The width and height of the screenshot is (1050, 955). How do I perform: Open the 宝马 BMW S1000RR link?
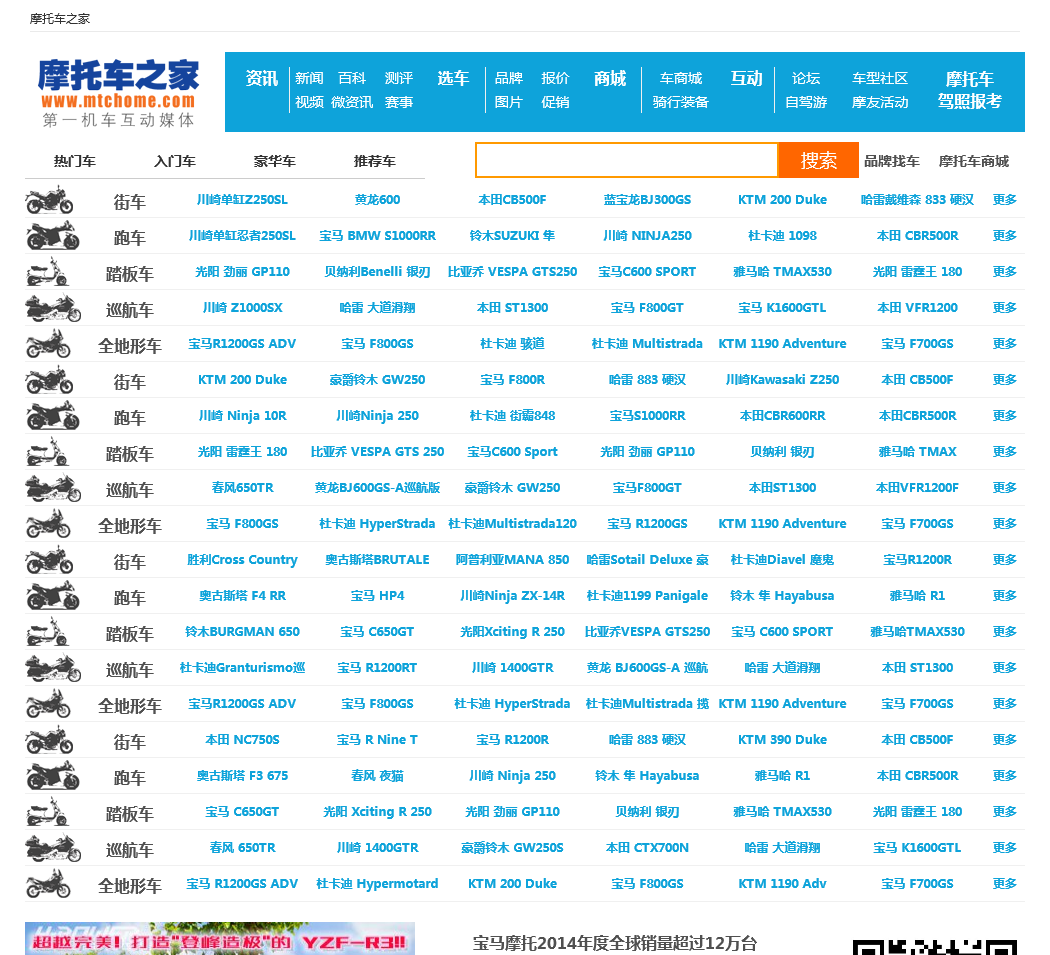point(378,236)
